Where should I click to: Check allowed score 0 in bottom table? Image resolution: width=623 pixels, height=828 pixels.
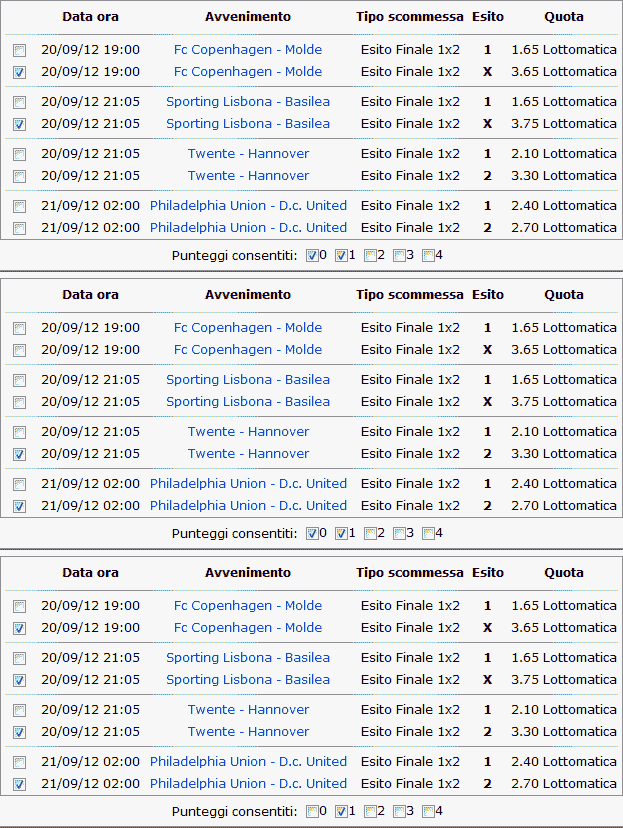(312, 811)
